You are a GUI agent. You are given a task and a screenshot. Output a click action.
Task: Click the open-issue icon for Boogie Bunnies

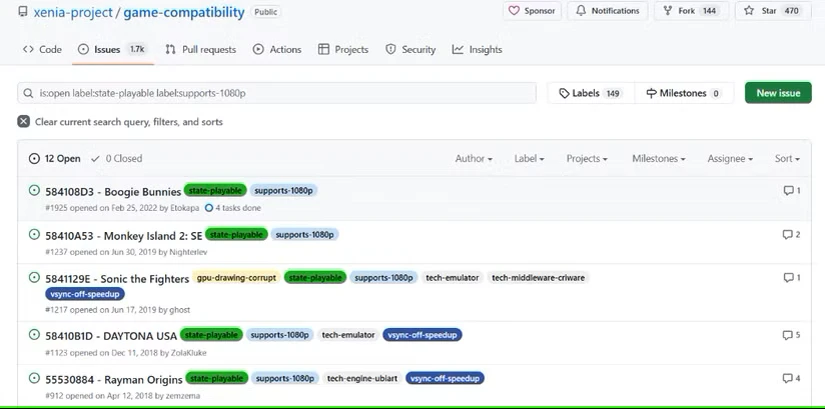(x=34, y=190)
